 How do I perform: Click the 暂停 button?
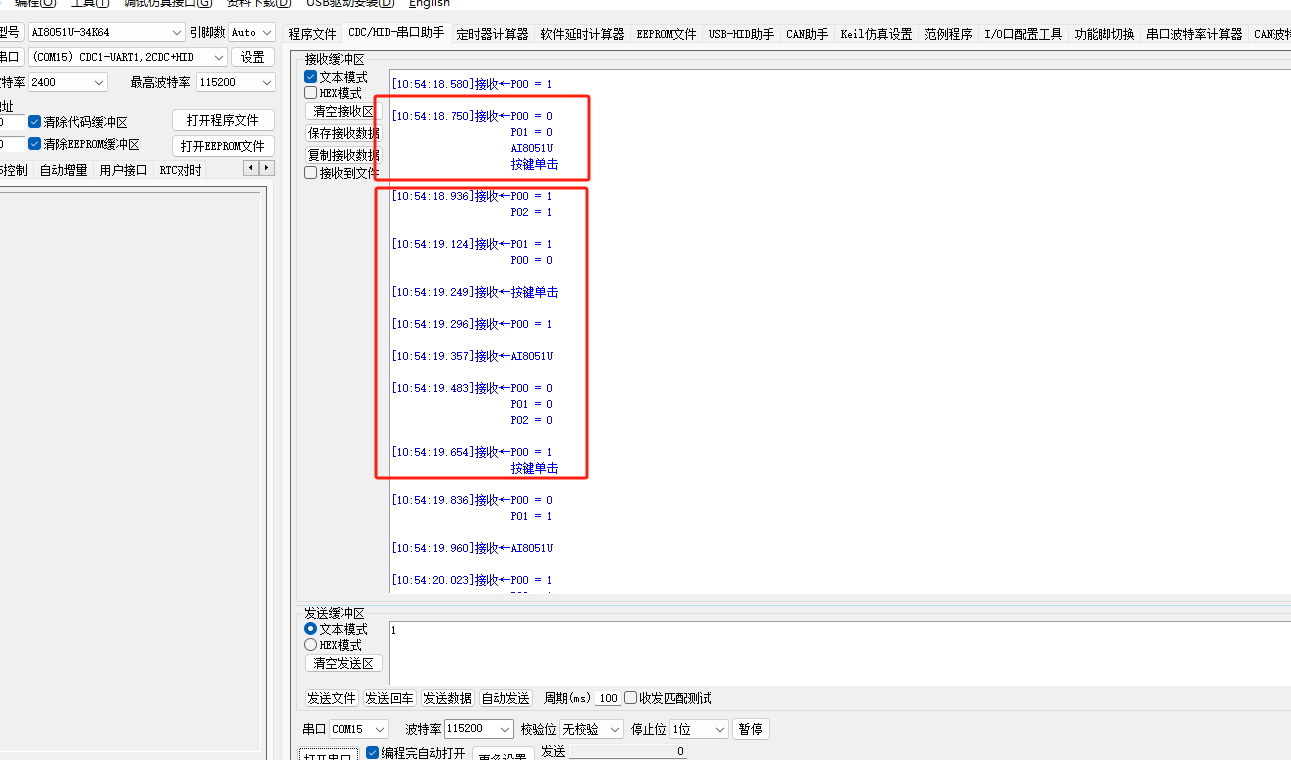751,729
